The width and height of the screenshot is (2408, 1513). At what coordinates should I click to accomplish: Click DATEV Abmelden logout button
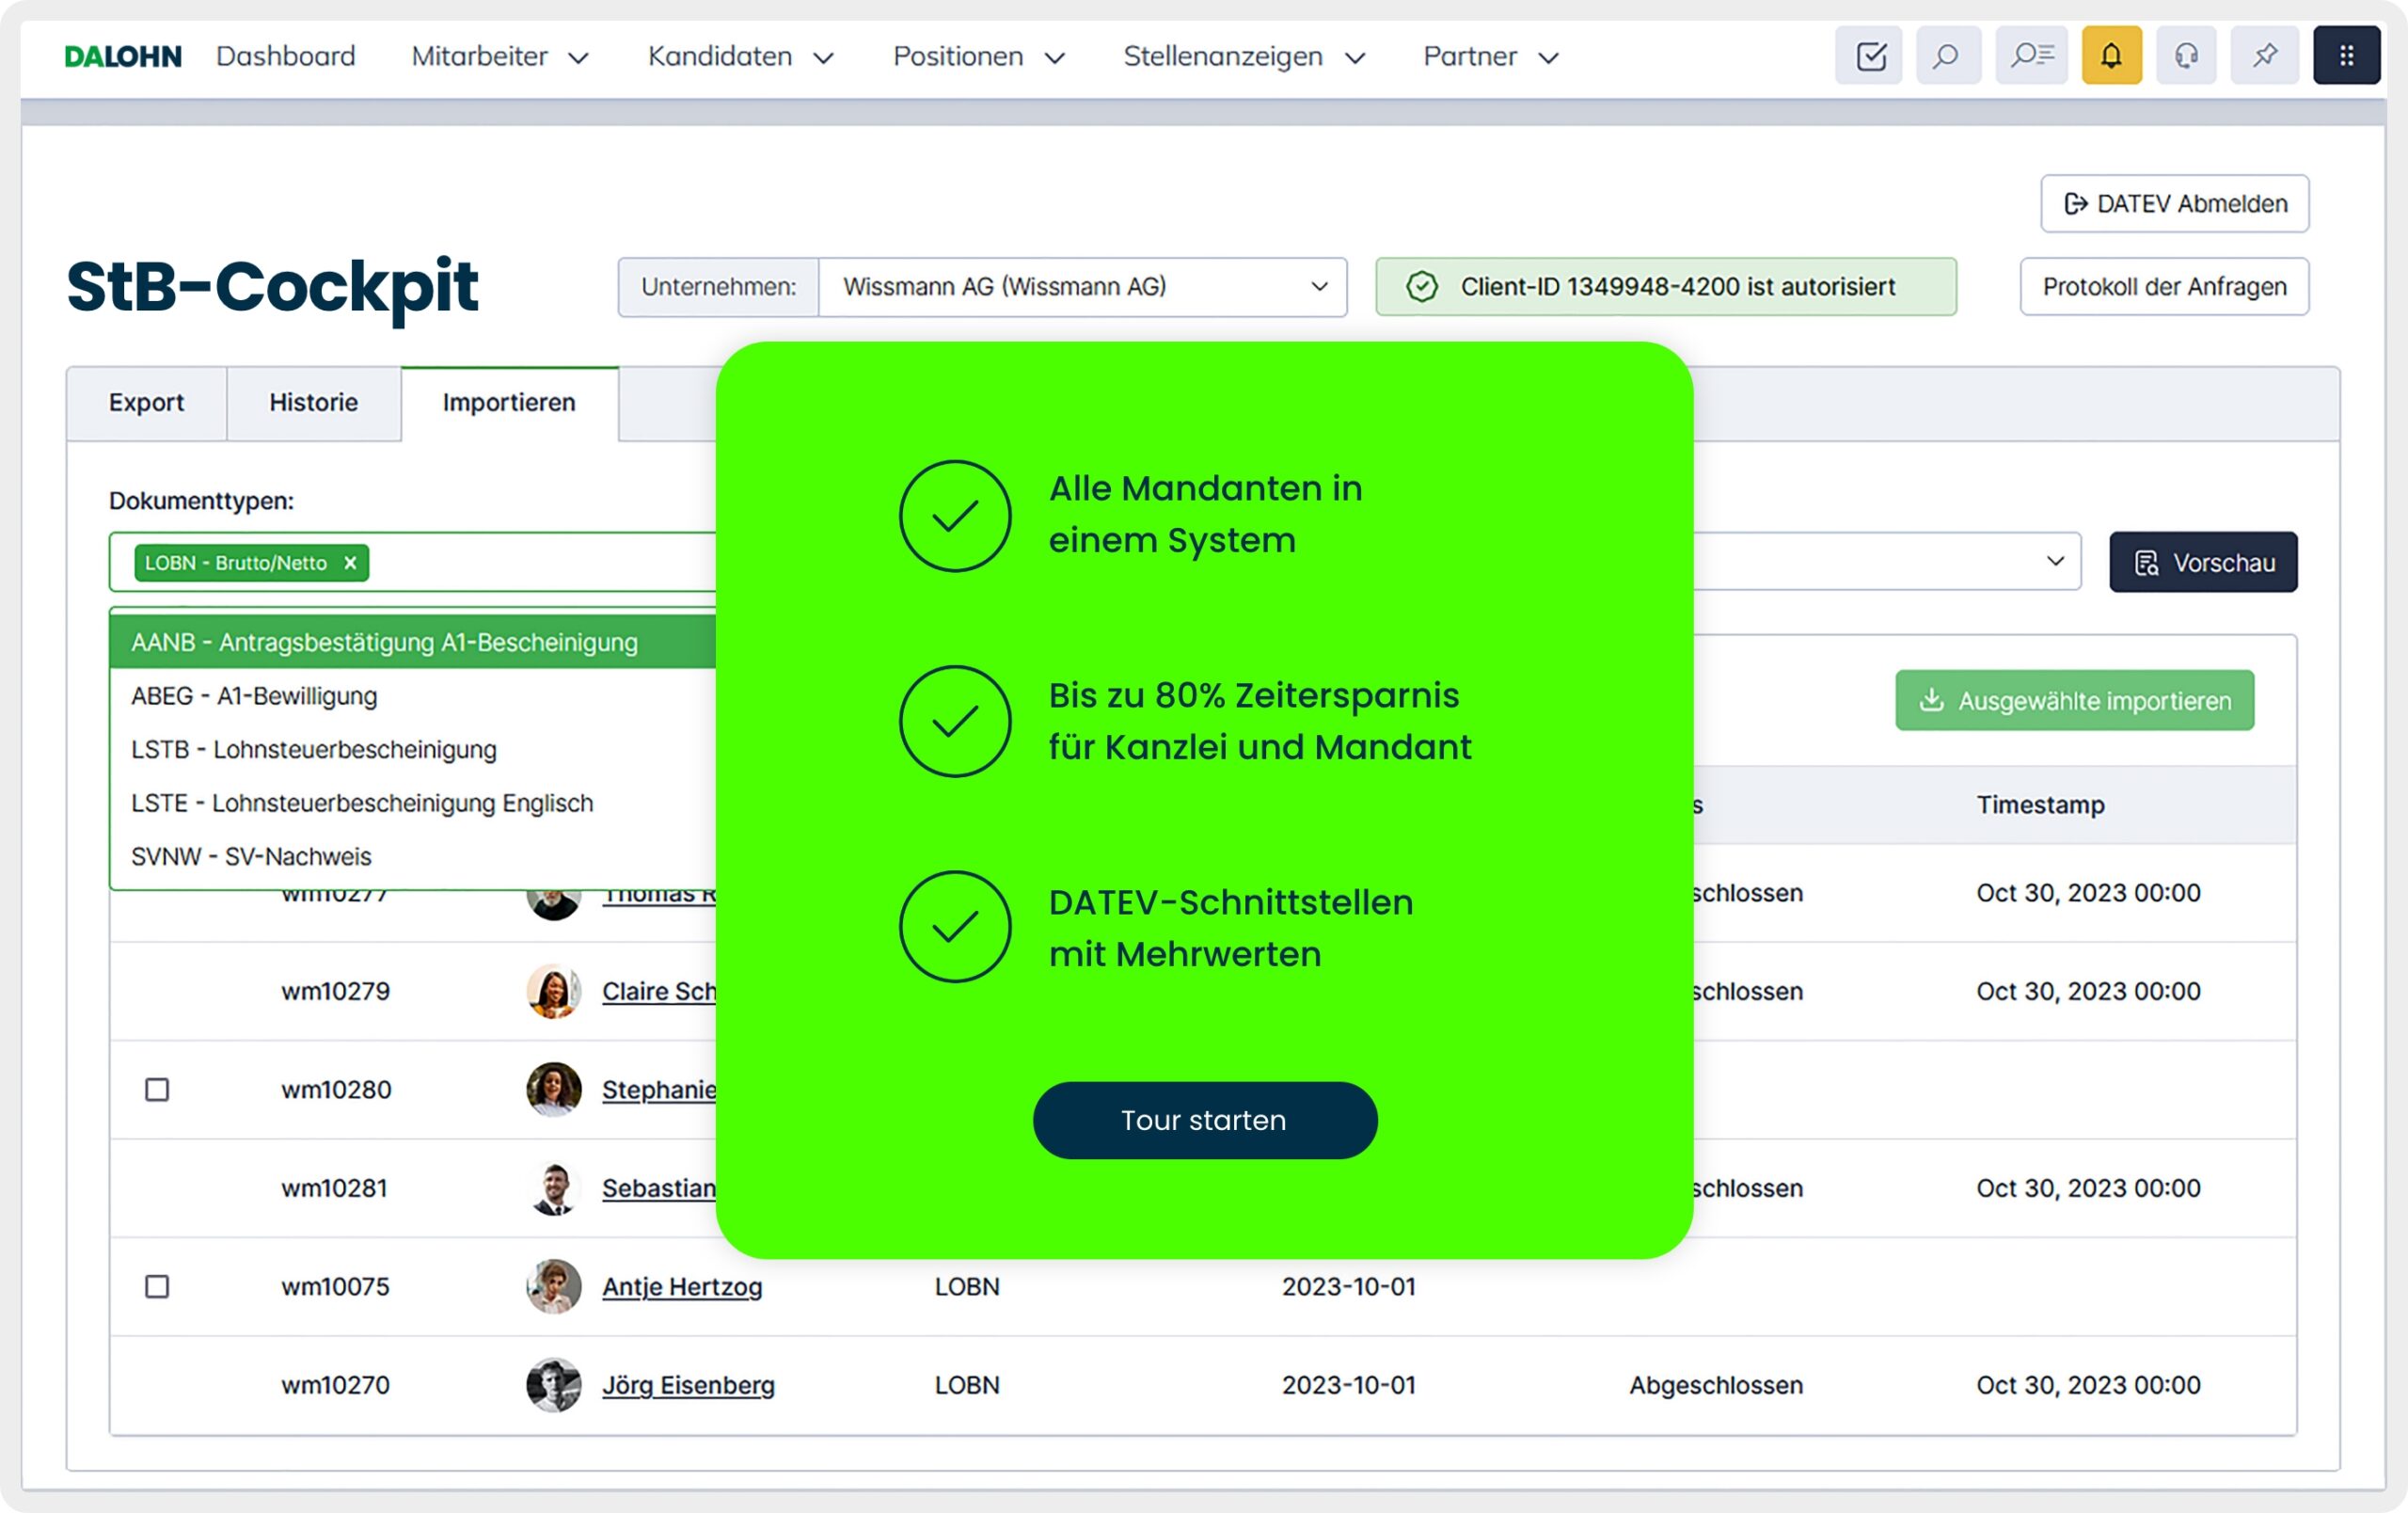point(2174,204)
